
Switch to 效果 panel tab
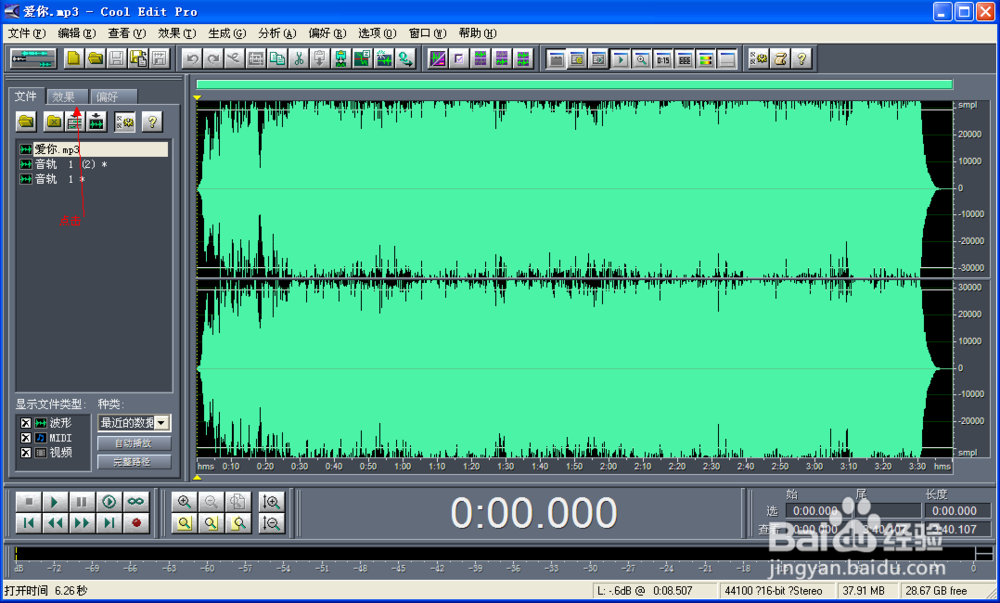coord(66,96)
